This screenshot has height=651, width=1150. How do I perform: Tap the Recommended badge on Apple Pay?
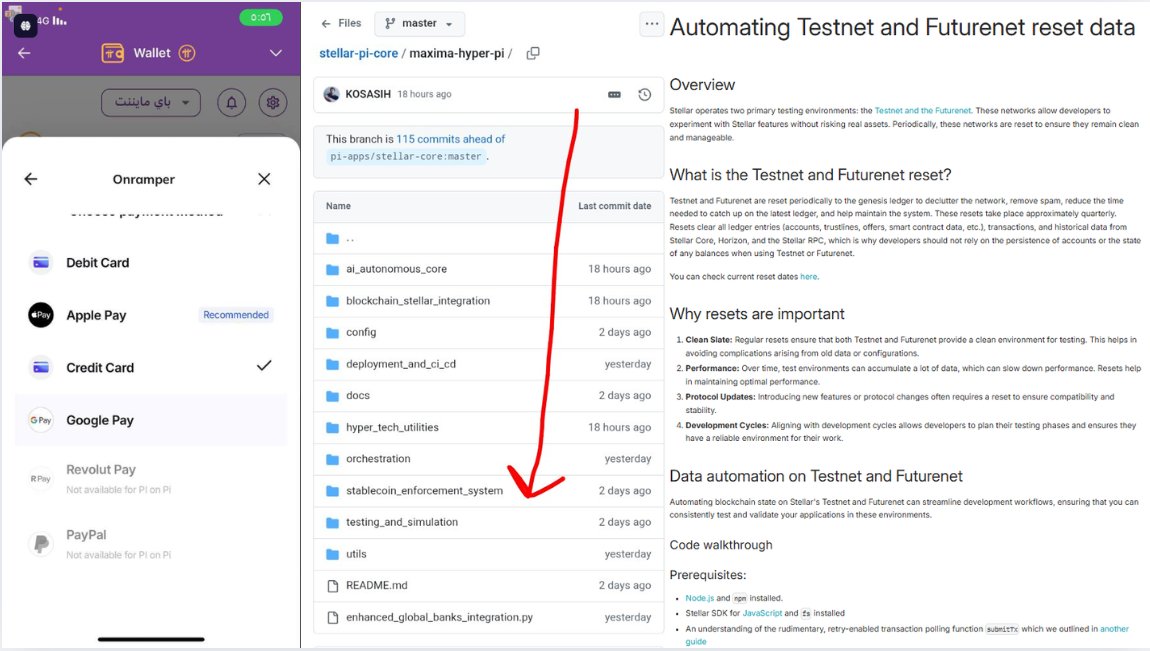(x=236, y=315)
